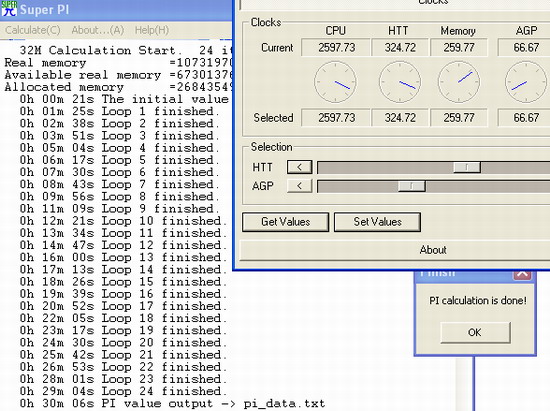The height and width of the screenshot is (411, 550).
Task: Click the 'The initial value' line at 21s
Action: (x=125, y=99)
